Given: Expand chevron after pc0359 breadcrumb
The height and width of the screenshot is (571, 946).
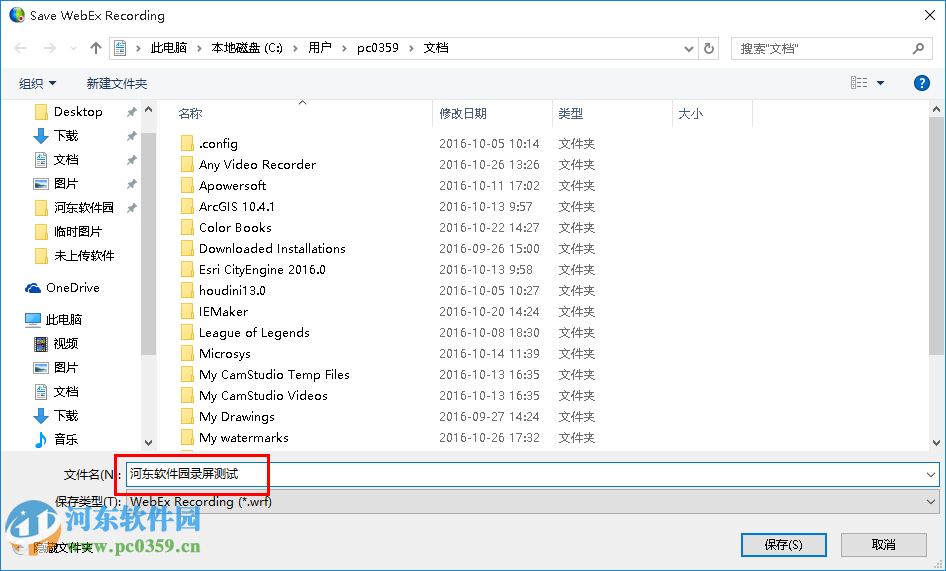Looking at the screenshot, I should pyautogui.click(x=411, y=48).
